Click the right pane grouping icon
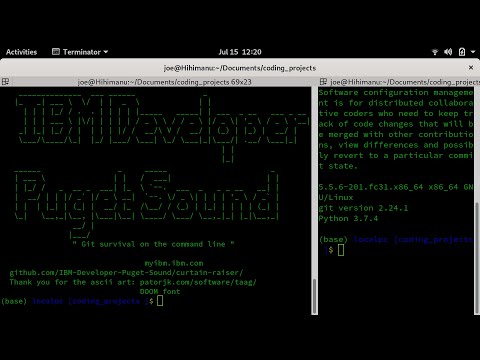 pos(323,82)
